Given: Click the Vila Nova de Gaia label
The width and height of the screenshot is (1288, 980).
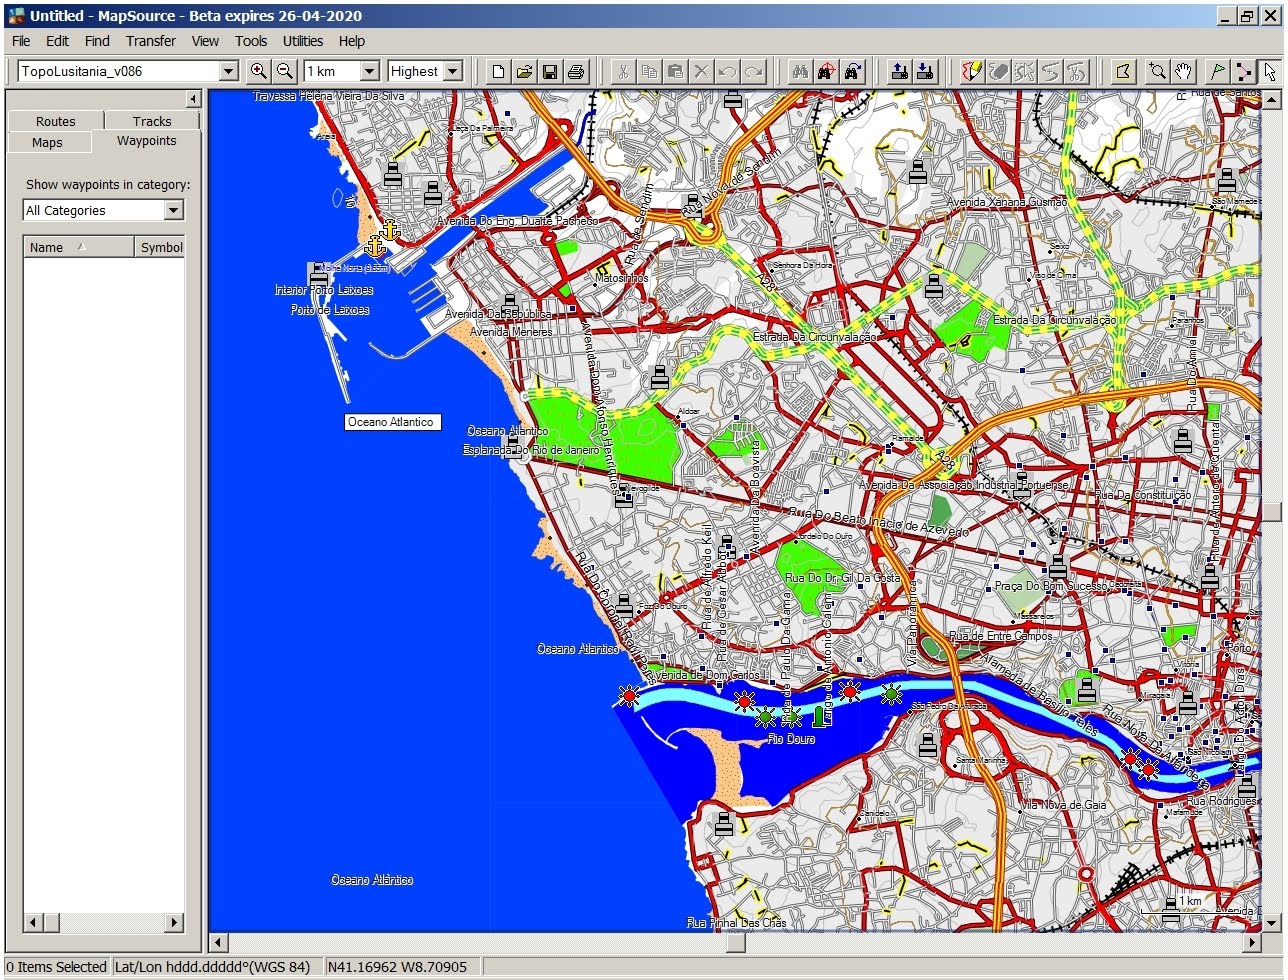Looking at the screenshot, I should tap(1063, 805).
